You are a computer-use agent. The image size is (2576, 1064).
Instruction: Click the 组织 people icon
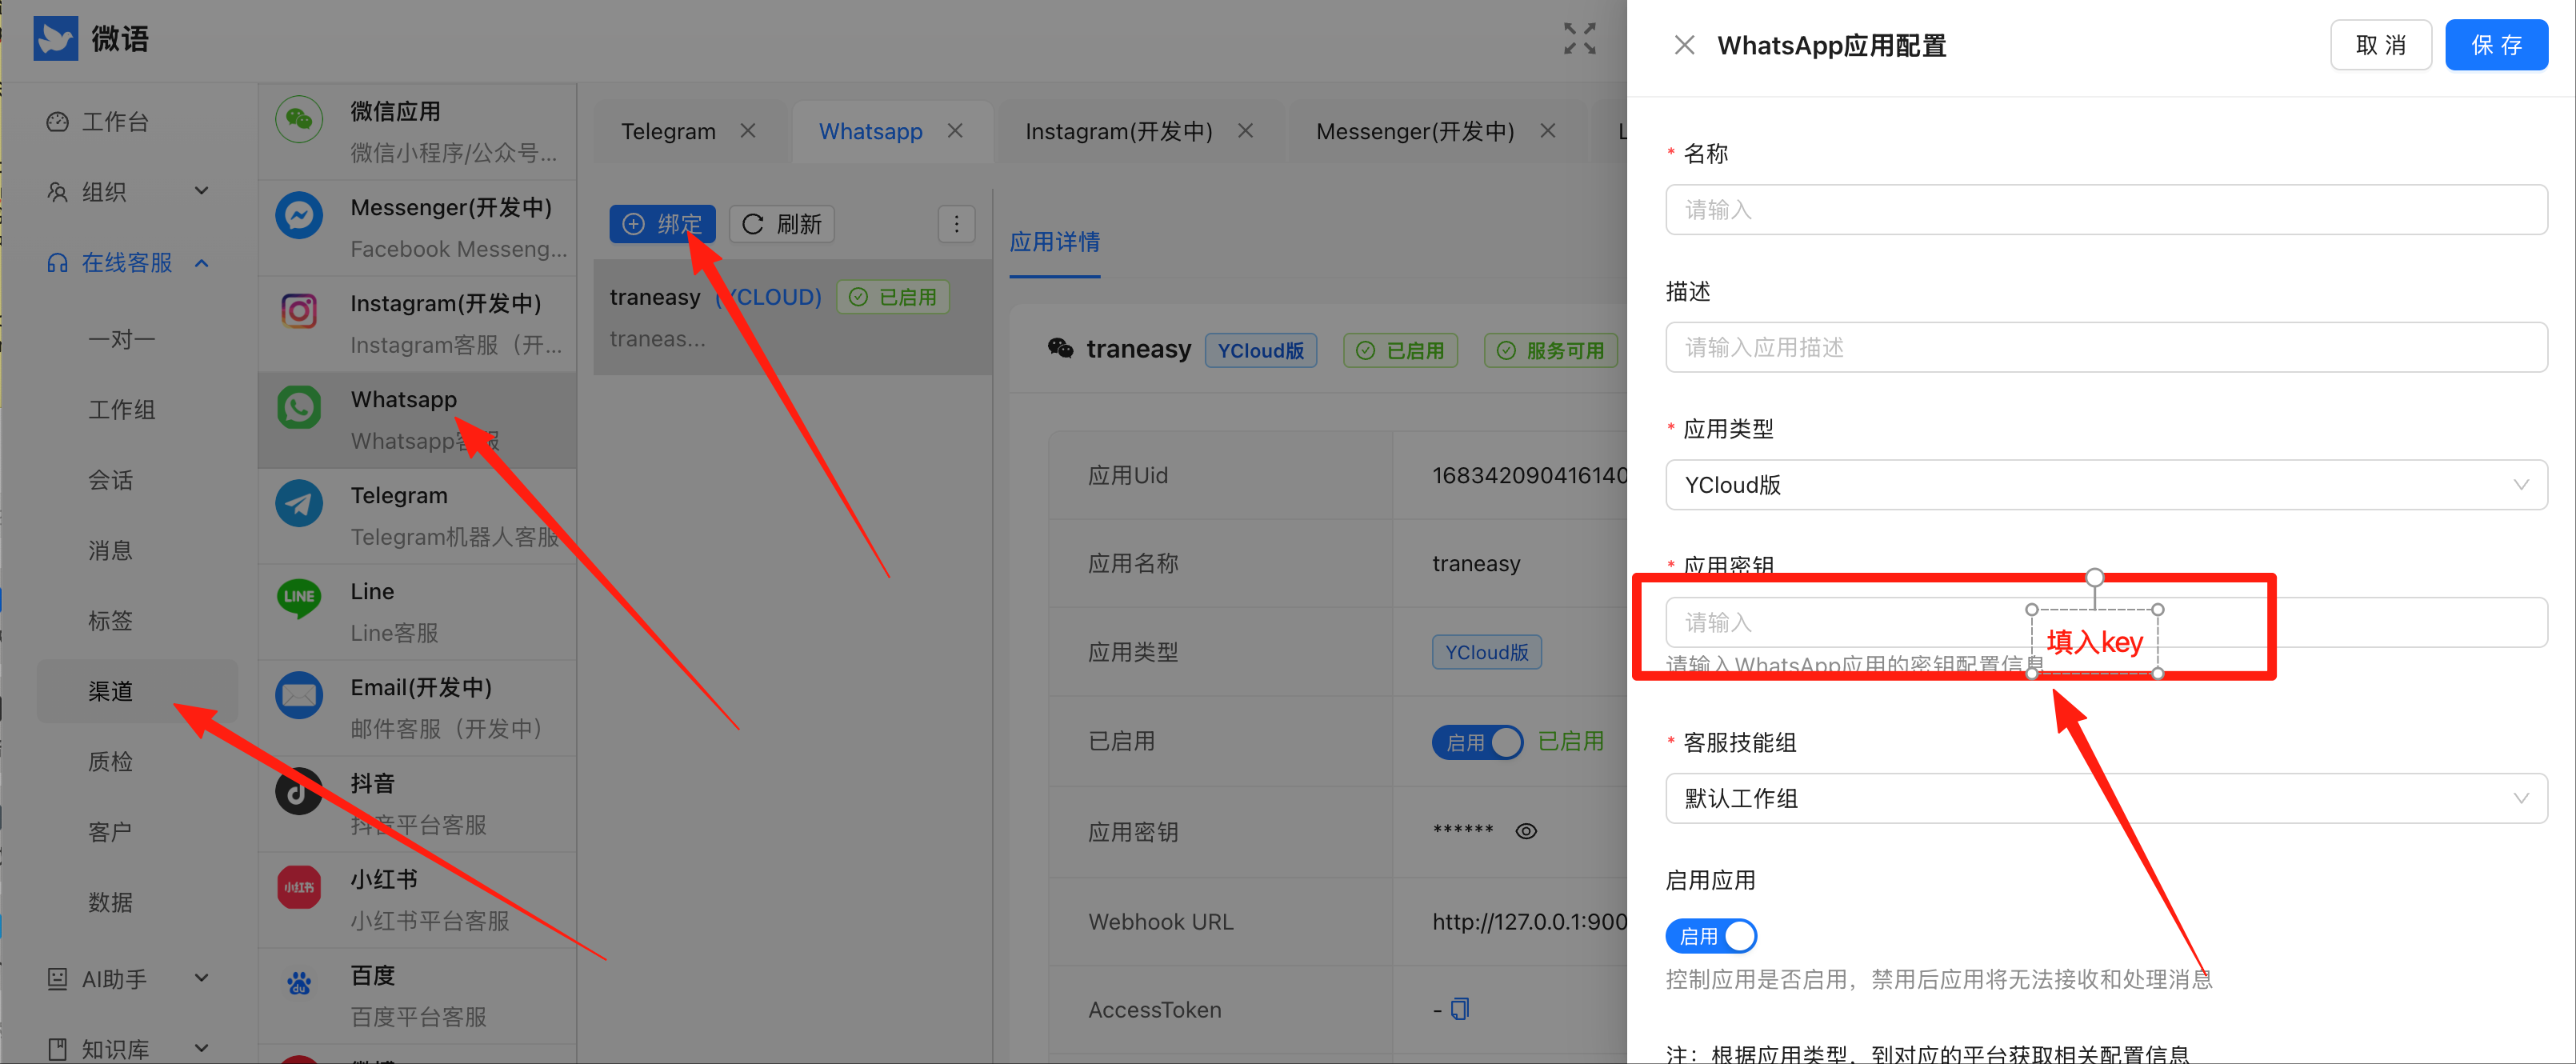tap(57, 192)
